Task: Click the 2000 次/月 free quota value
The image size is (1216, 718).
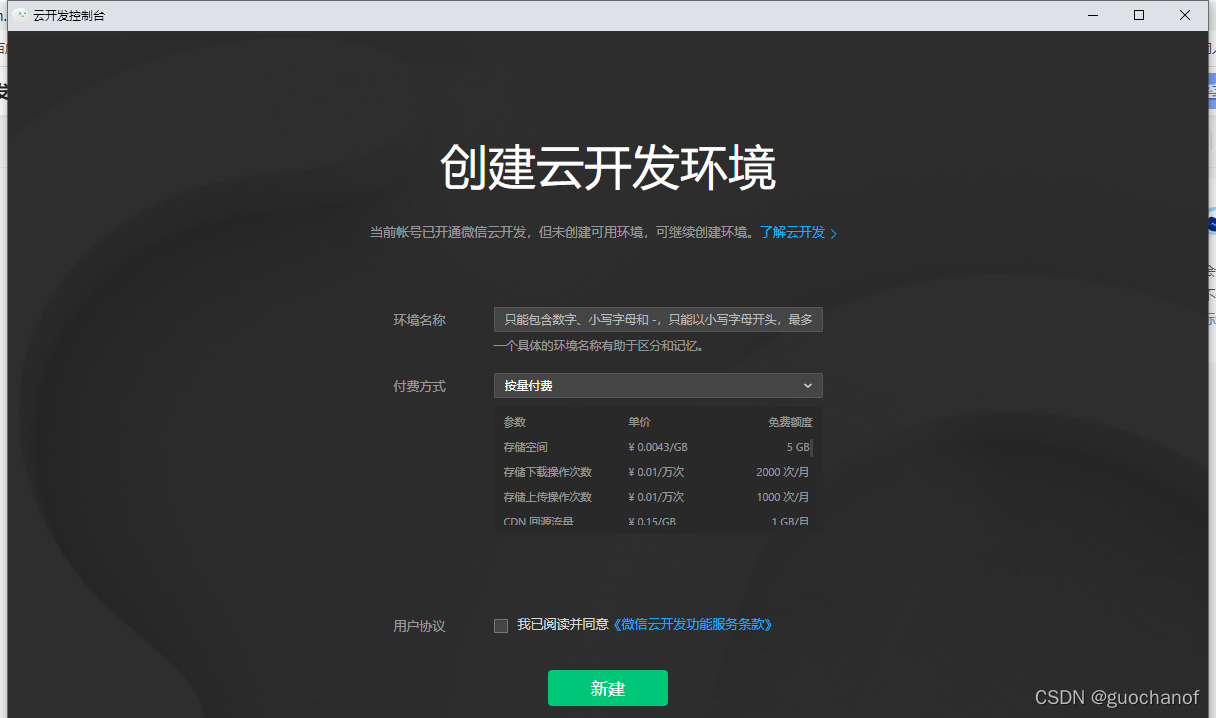Action: point(783,472)
